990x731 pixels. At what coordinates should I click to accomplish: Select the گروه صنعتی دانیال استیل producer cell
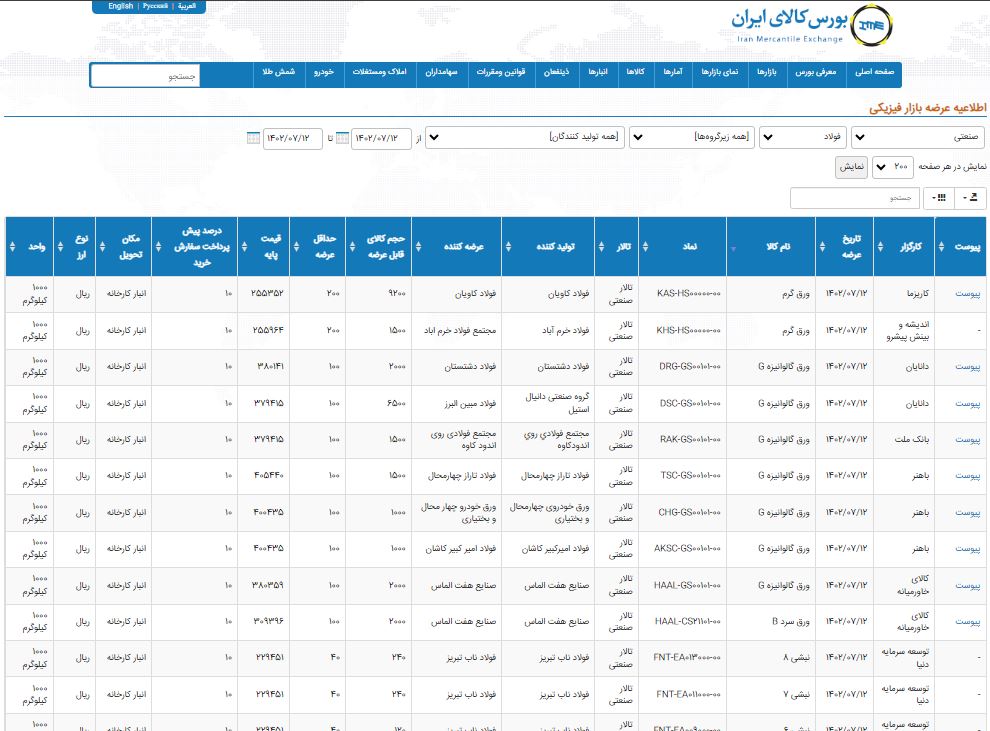(x=548, y=403)
